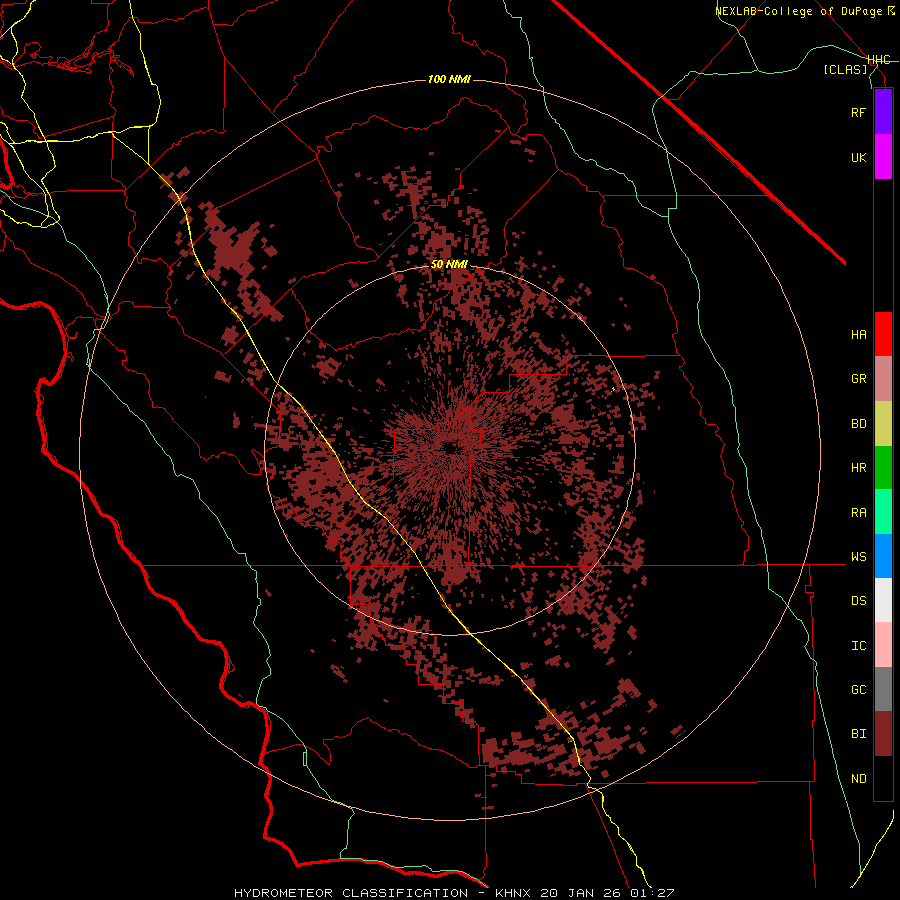Image resolution: width=900 pixels, height=900 pixels.
Task: Click the GR pink legend swatch
Action: point(883,379)
